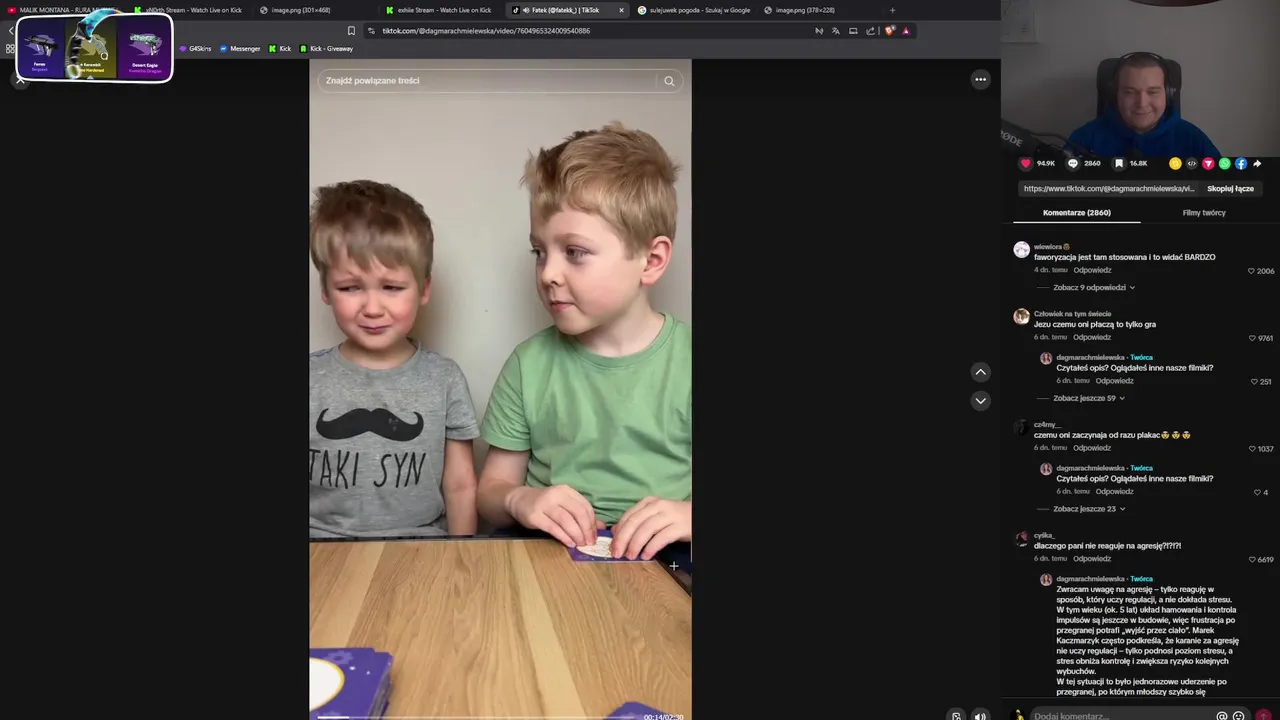Click the yellow repost icon
Image resolution: width=1280 pixels, height=720 pixels.
click(x=1175, y=163)
